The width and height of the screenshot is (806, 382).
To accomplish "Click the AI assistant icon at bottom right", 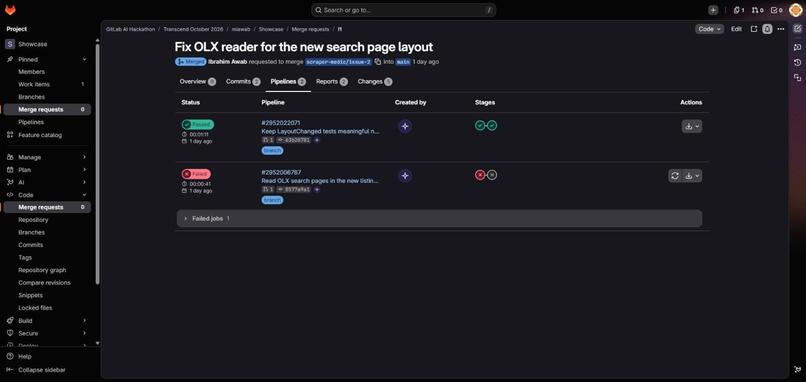I will coord(797,369).
